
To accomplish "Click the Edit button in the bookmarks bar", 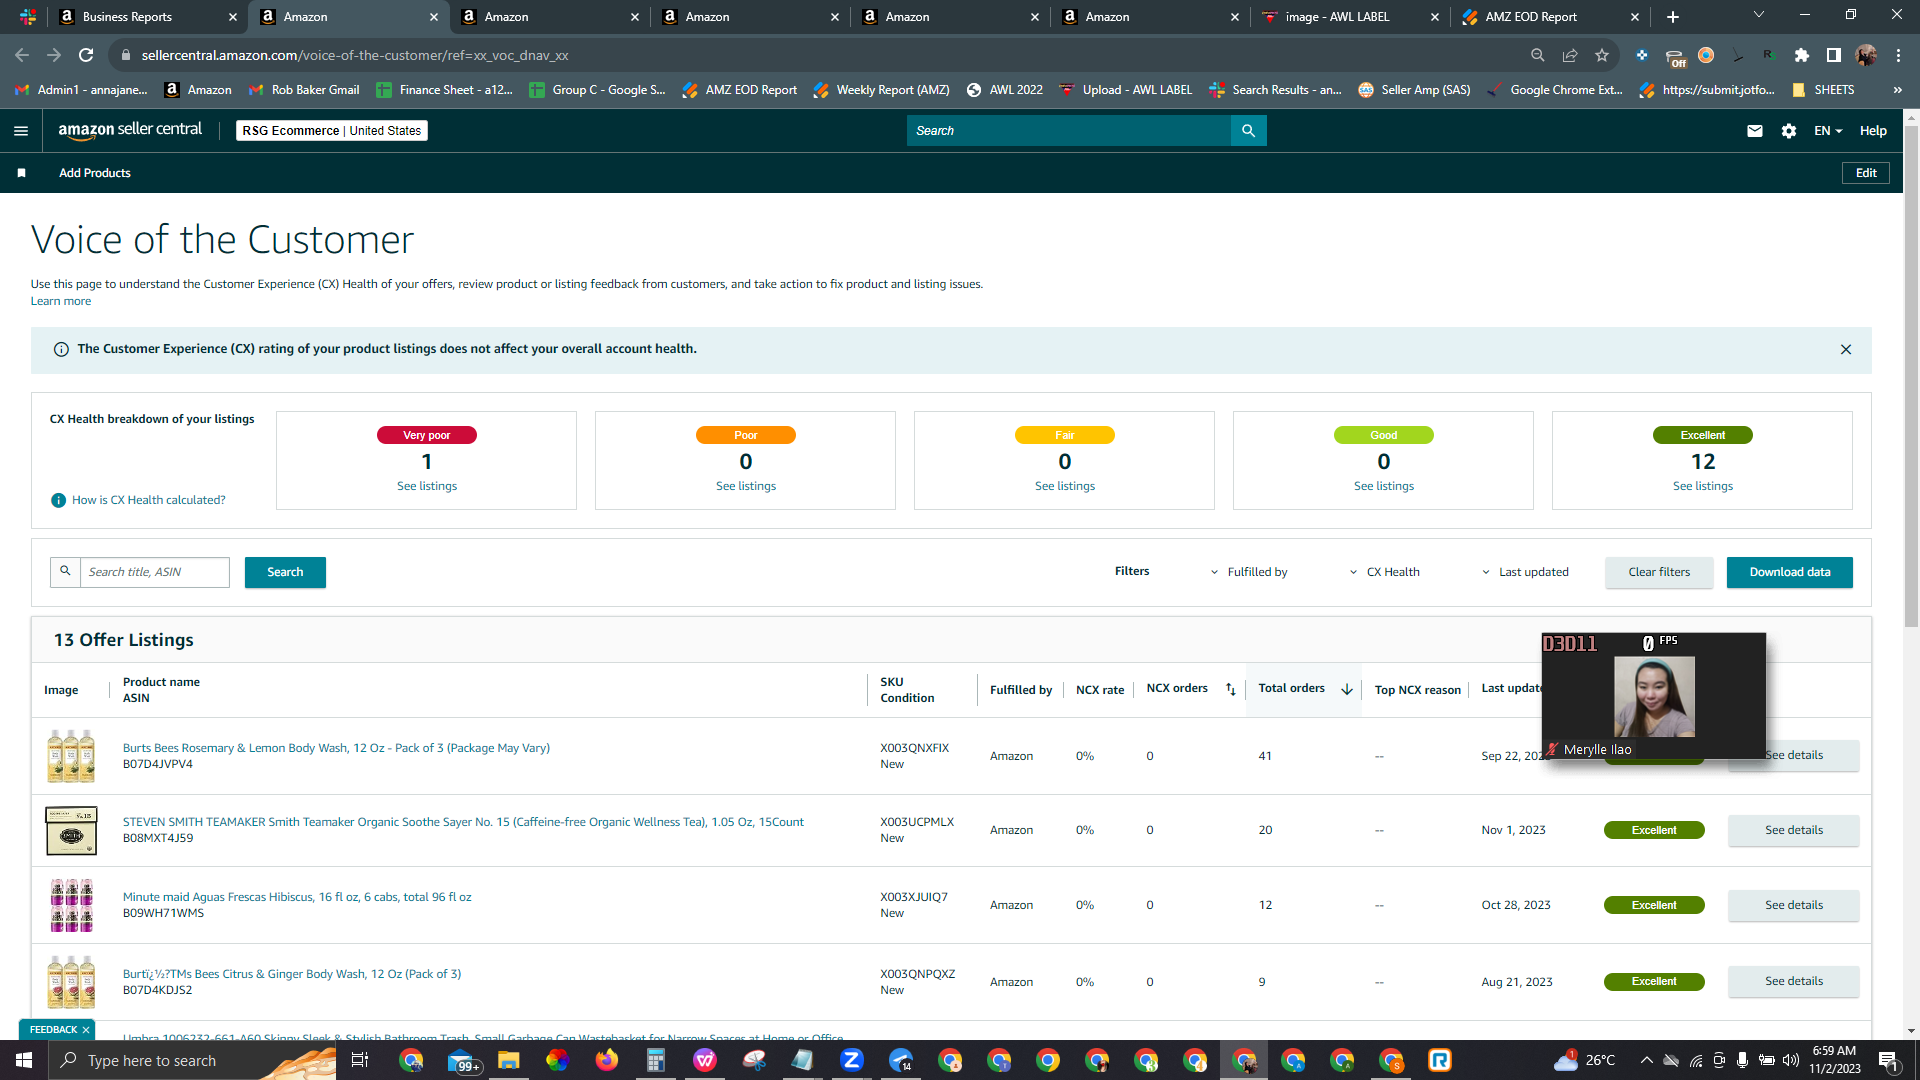I will point(1866,173).
